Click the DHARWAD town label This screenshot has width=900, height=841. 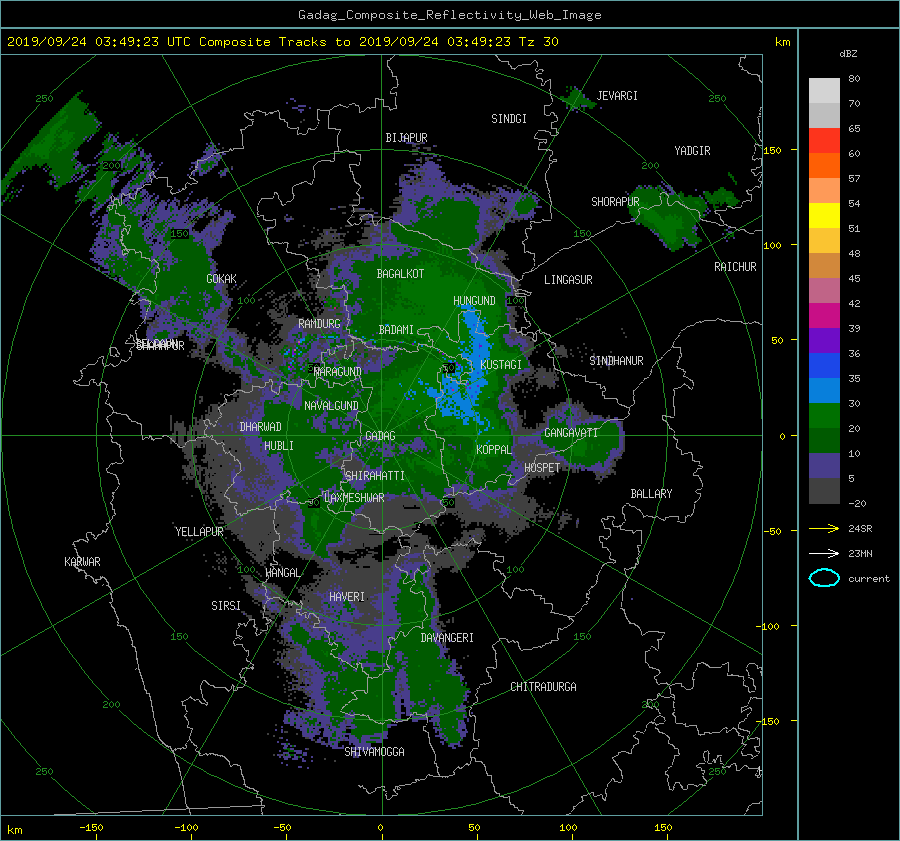[261, 427]
